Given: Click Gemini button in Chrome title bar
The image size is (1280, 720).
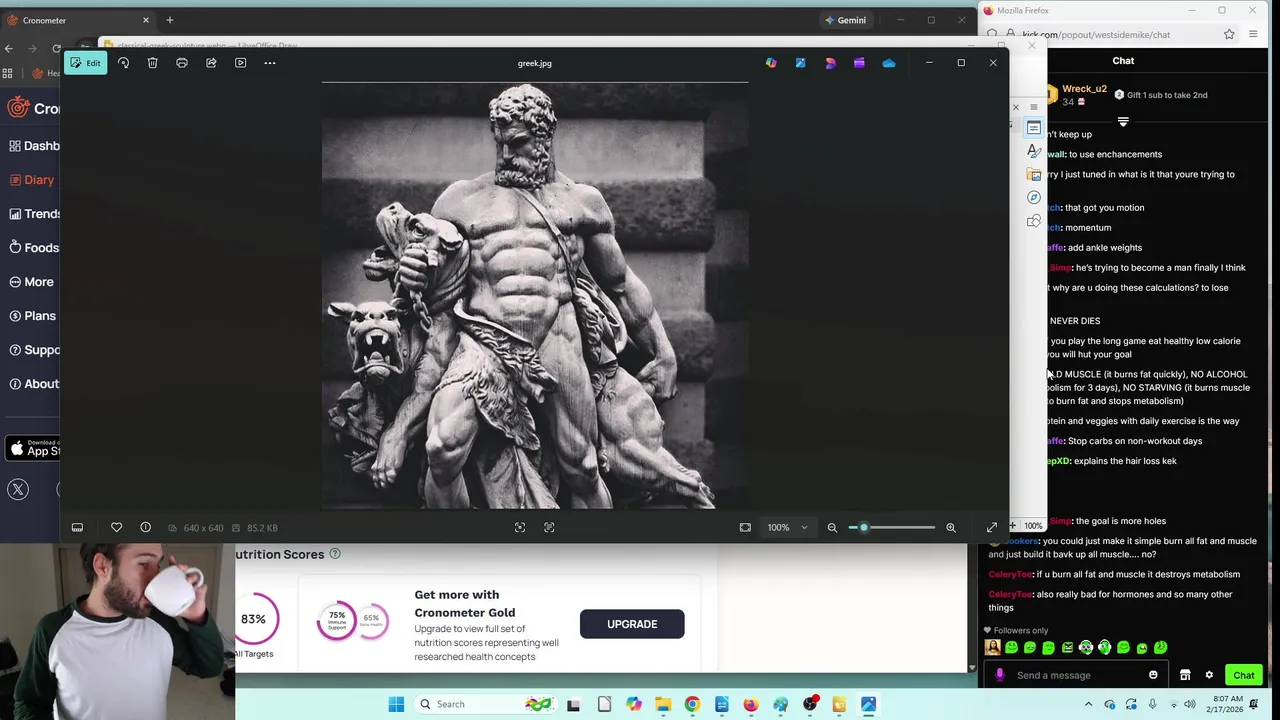Looking at the screenshot, I should 845,20.
